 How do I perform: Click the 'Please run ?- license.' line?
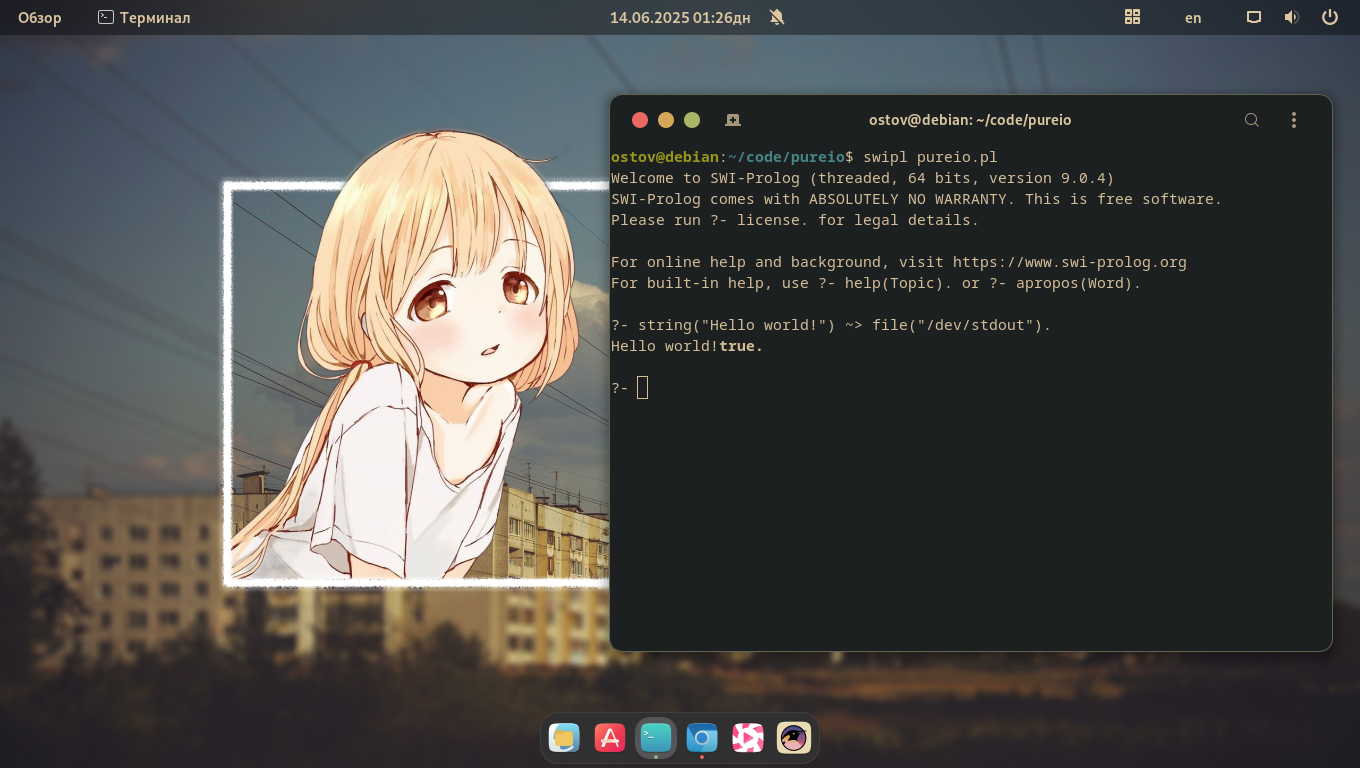tap(795, 220)
